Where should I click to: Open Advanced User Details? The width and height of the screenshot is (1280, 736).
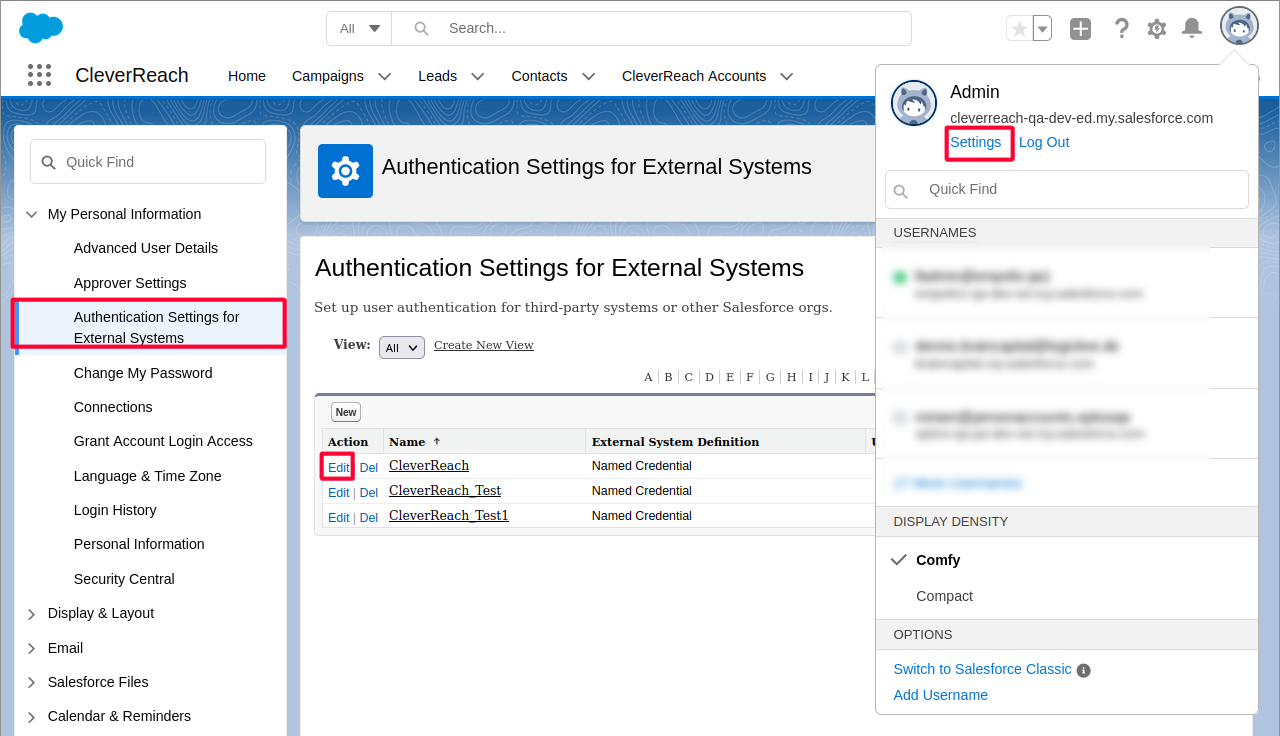146,248
